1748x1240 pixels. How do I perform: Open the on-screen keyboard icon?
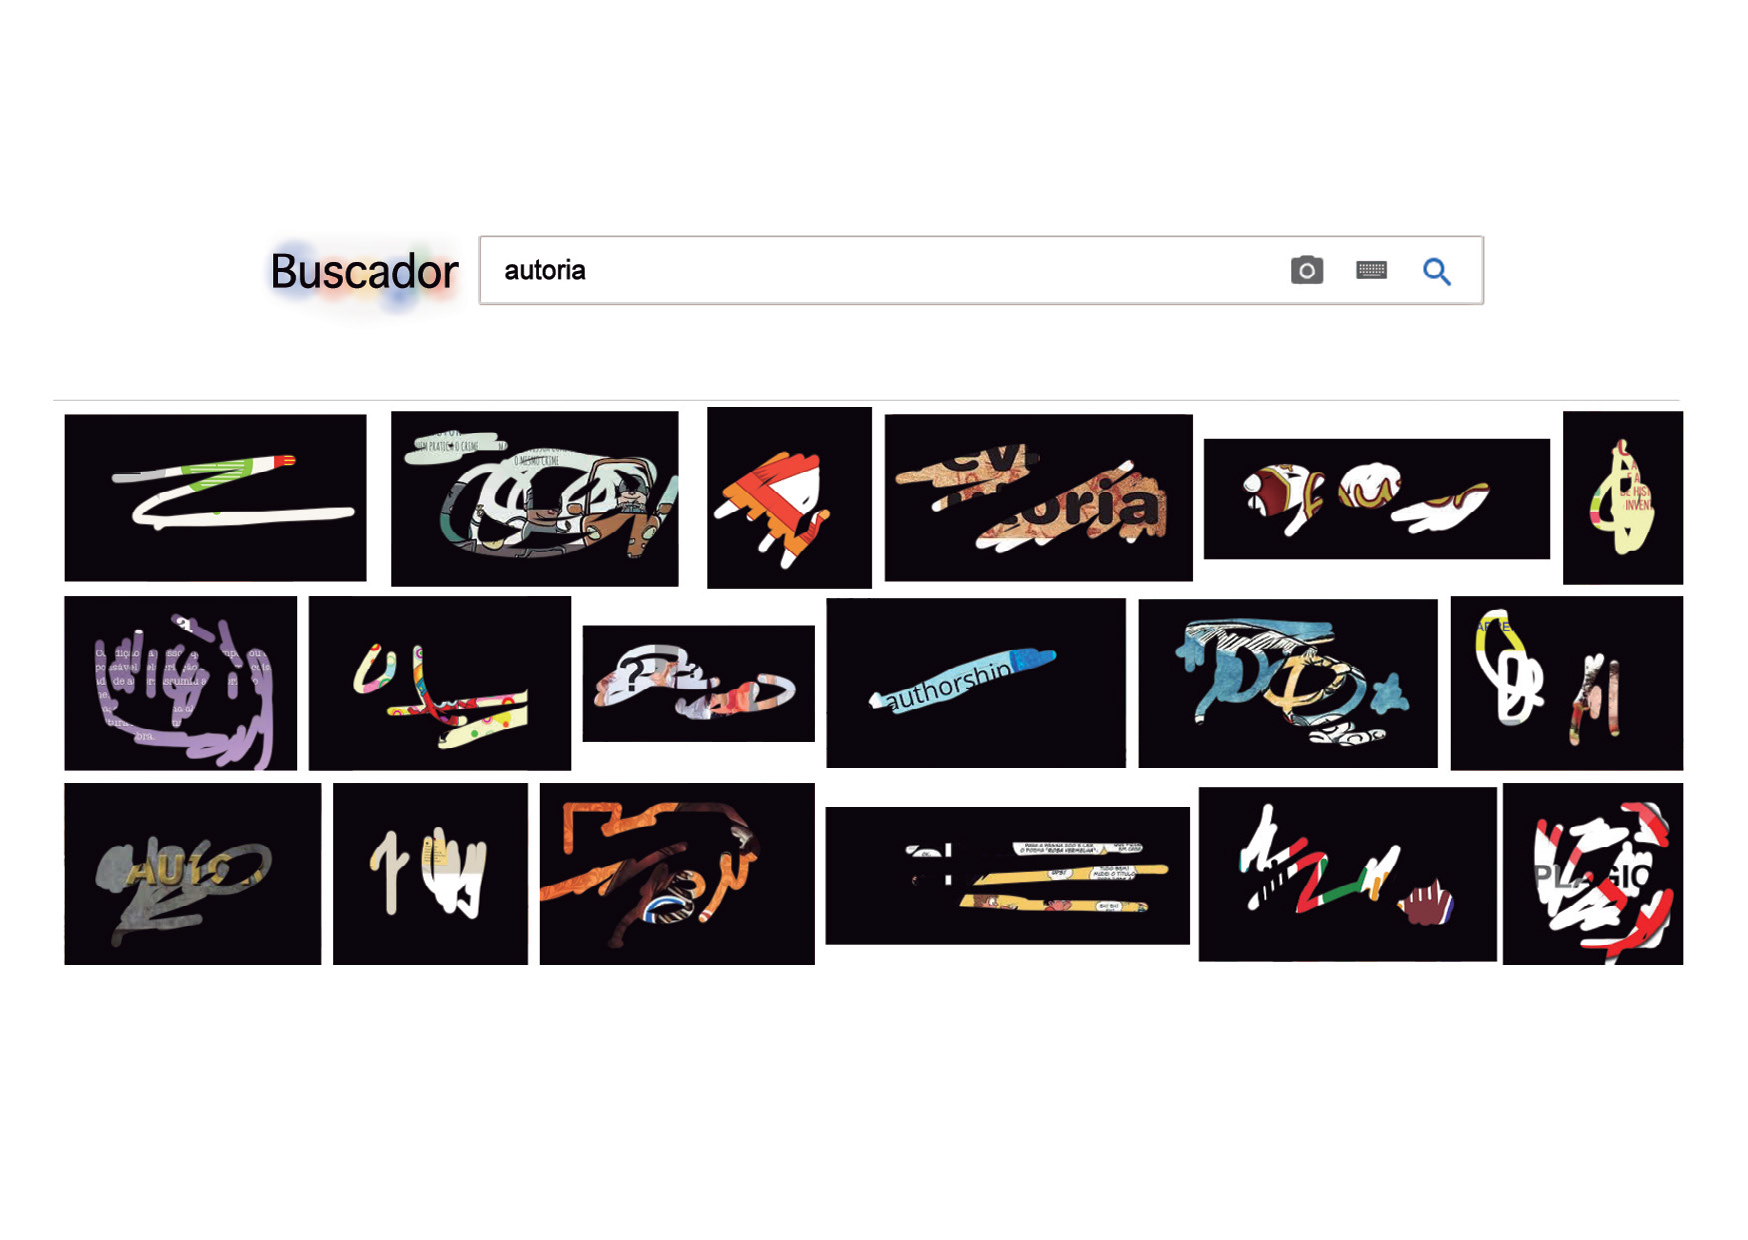[x=1371, y=270]
